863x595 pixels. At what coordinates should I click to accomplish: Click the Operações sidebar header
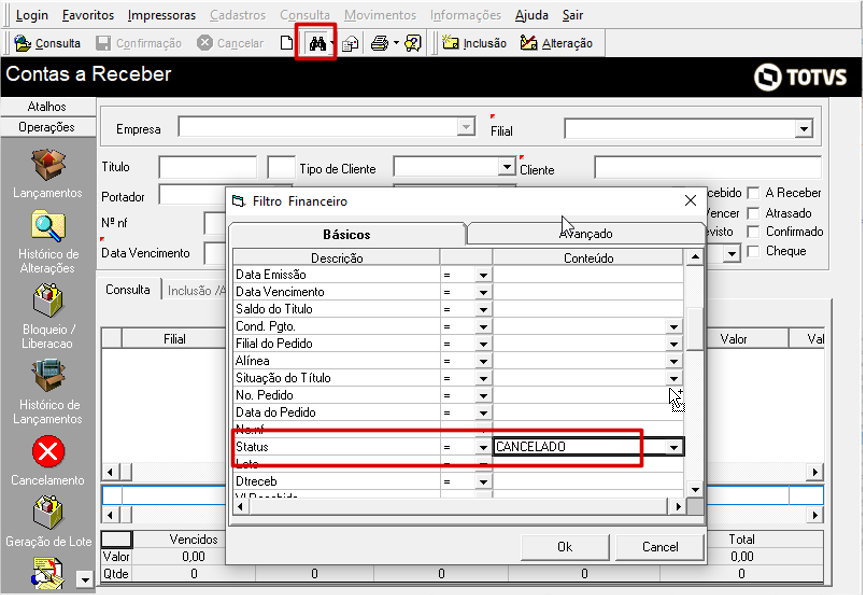click(x=47, y=127)
